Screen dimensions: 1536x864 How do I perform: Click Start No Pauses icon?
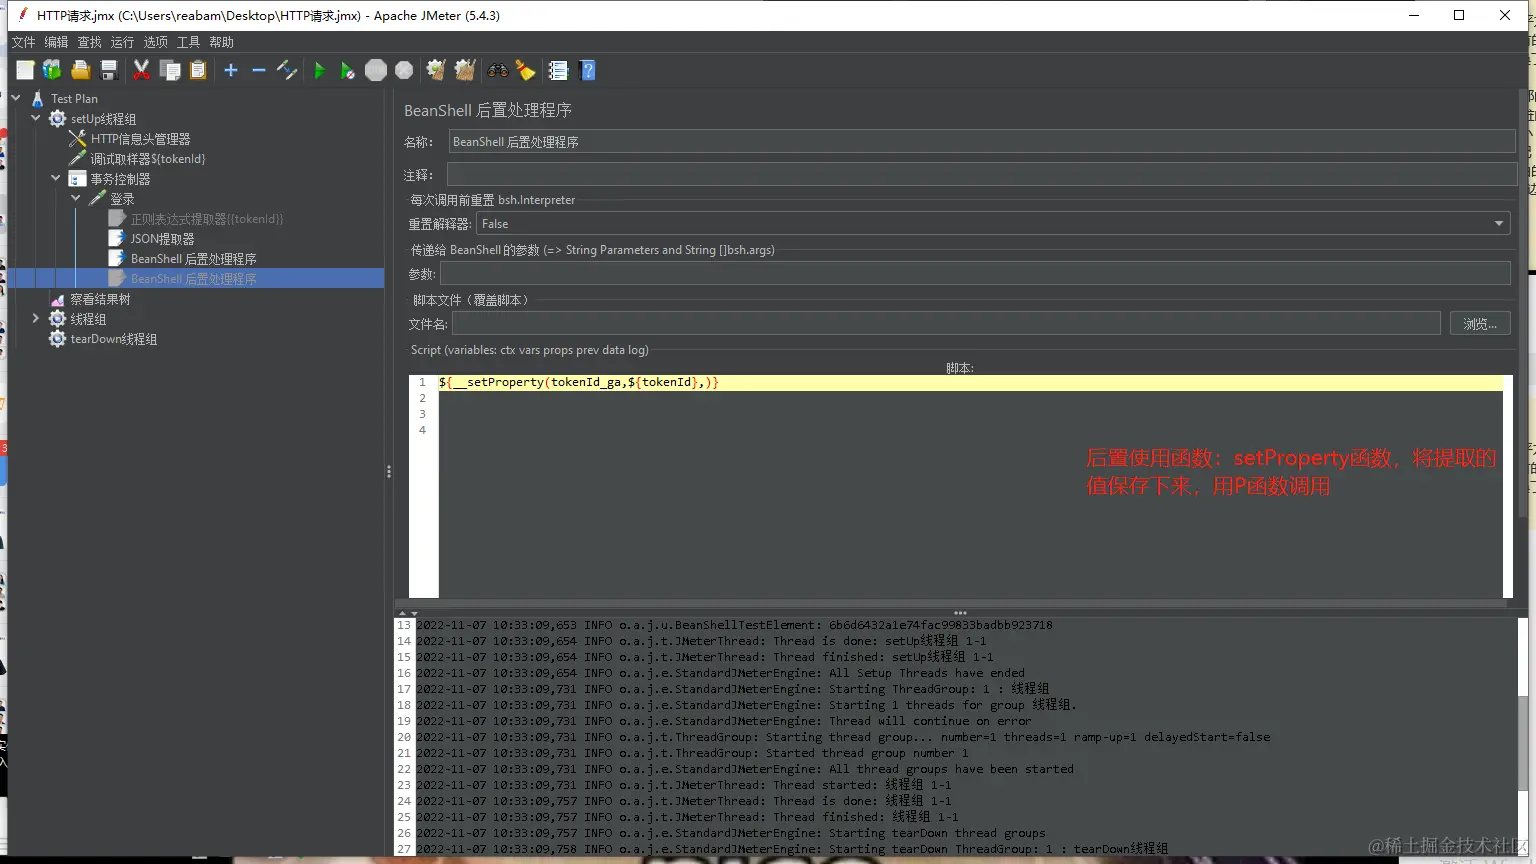coord(347,70)
